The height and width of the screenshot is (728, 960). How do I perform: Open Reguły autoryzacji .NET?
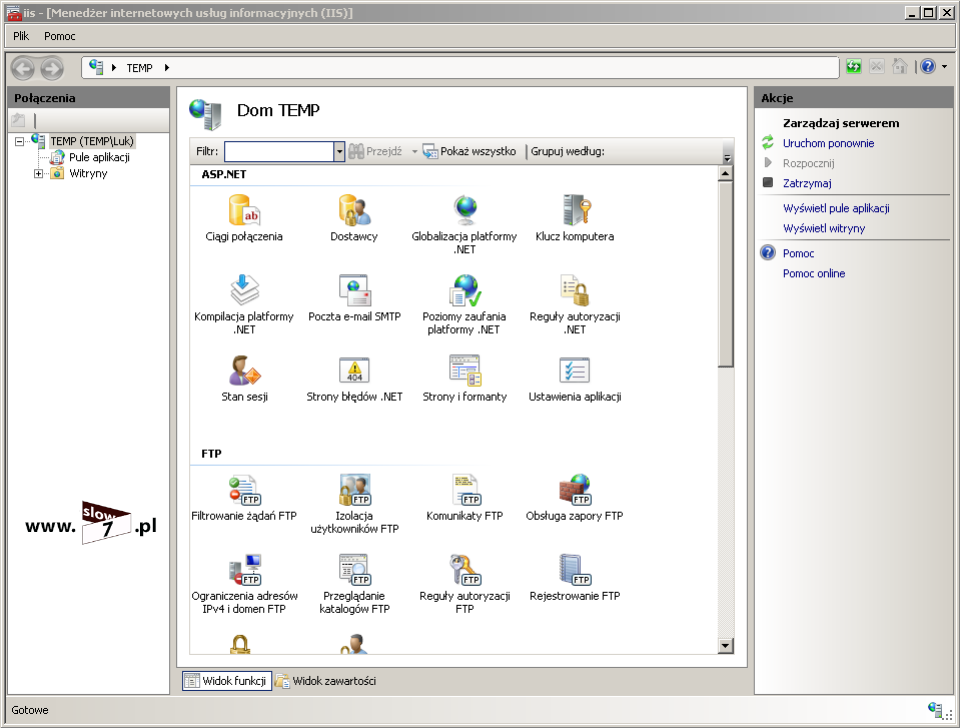(x=574, y=304)
